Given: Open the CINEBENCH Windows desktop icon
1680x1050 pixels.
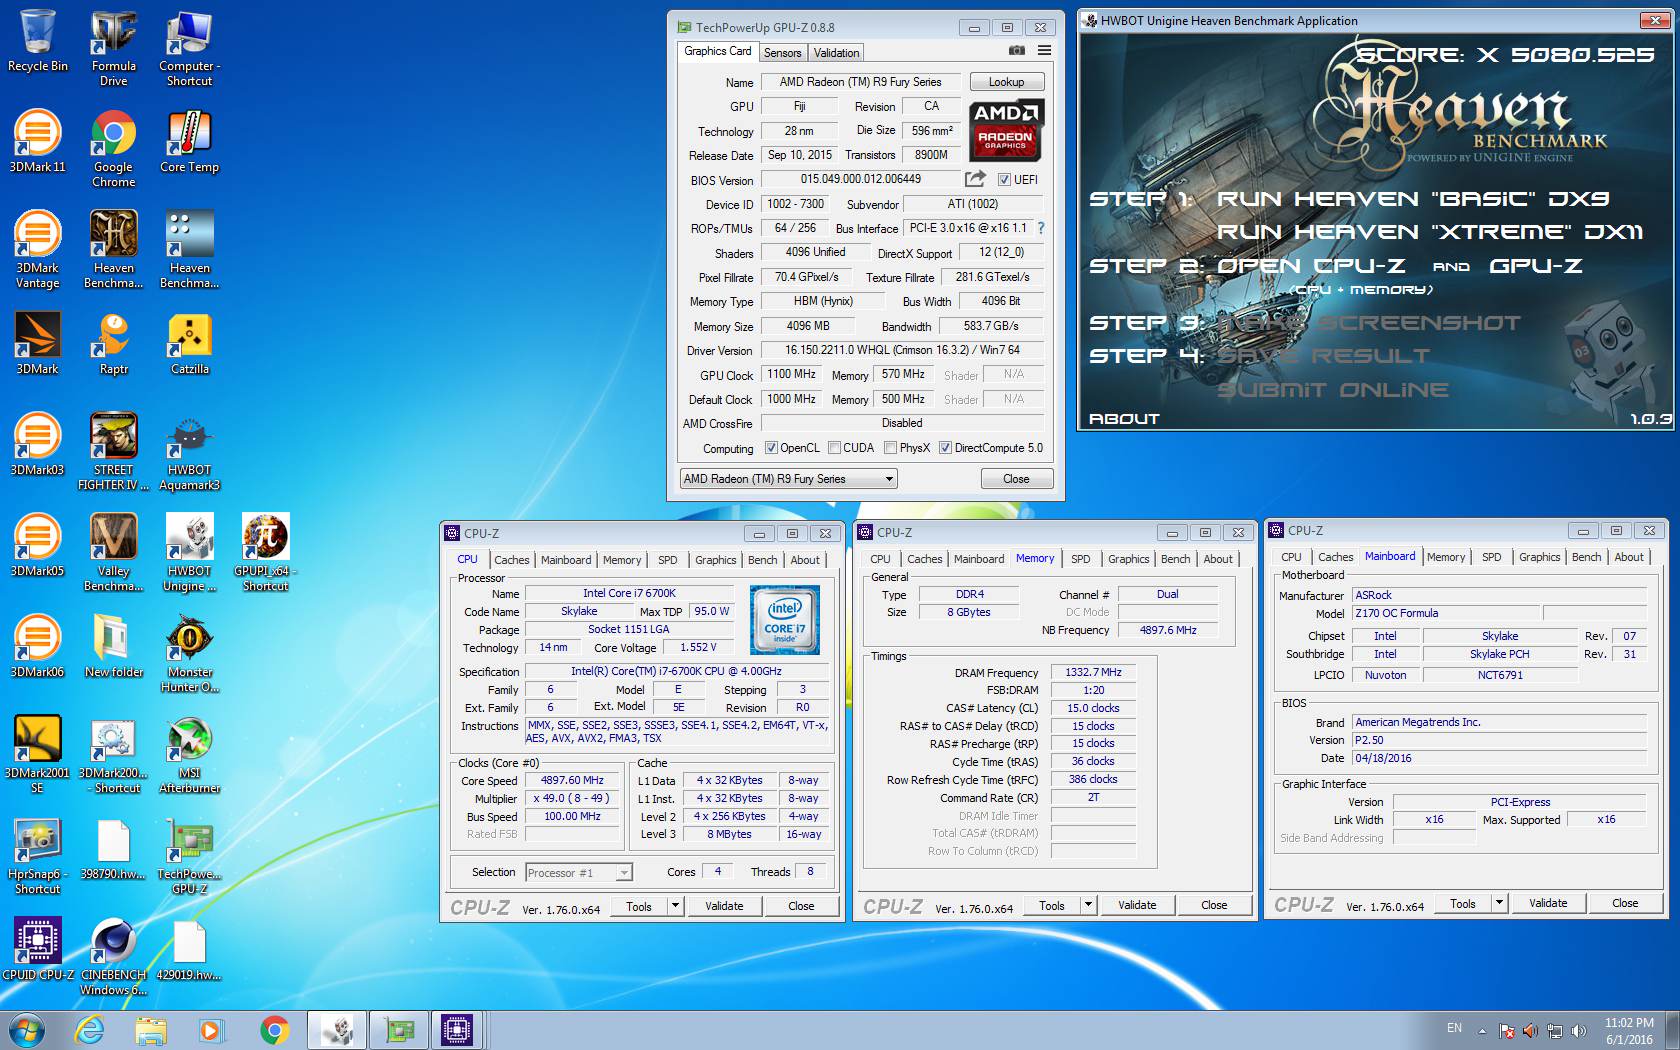Looking at the screenshot, I should [113, 956].
